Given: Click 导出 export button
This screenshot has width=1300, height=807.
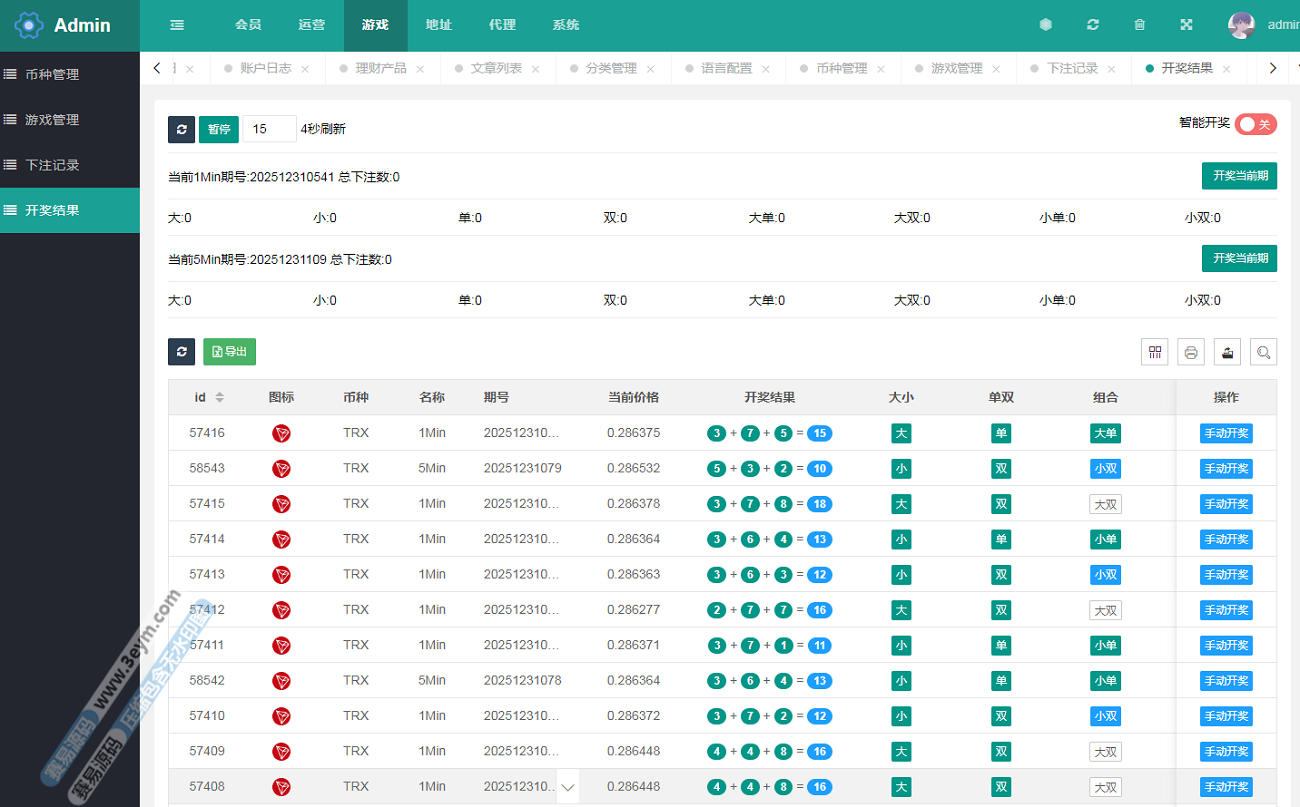Looking at the screenshot, I should (x=230, y=352).
